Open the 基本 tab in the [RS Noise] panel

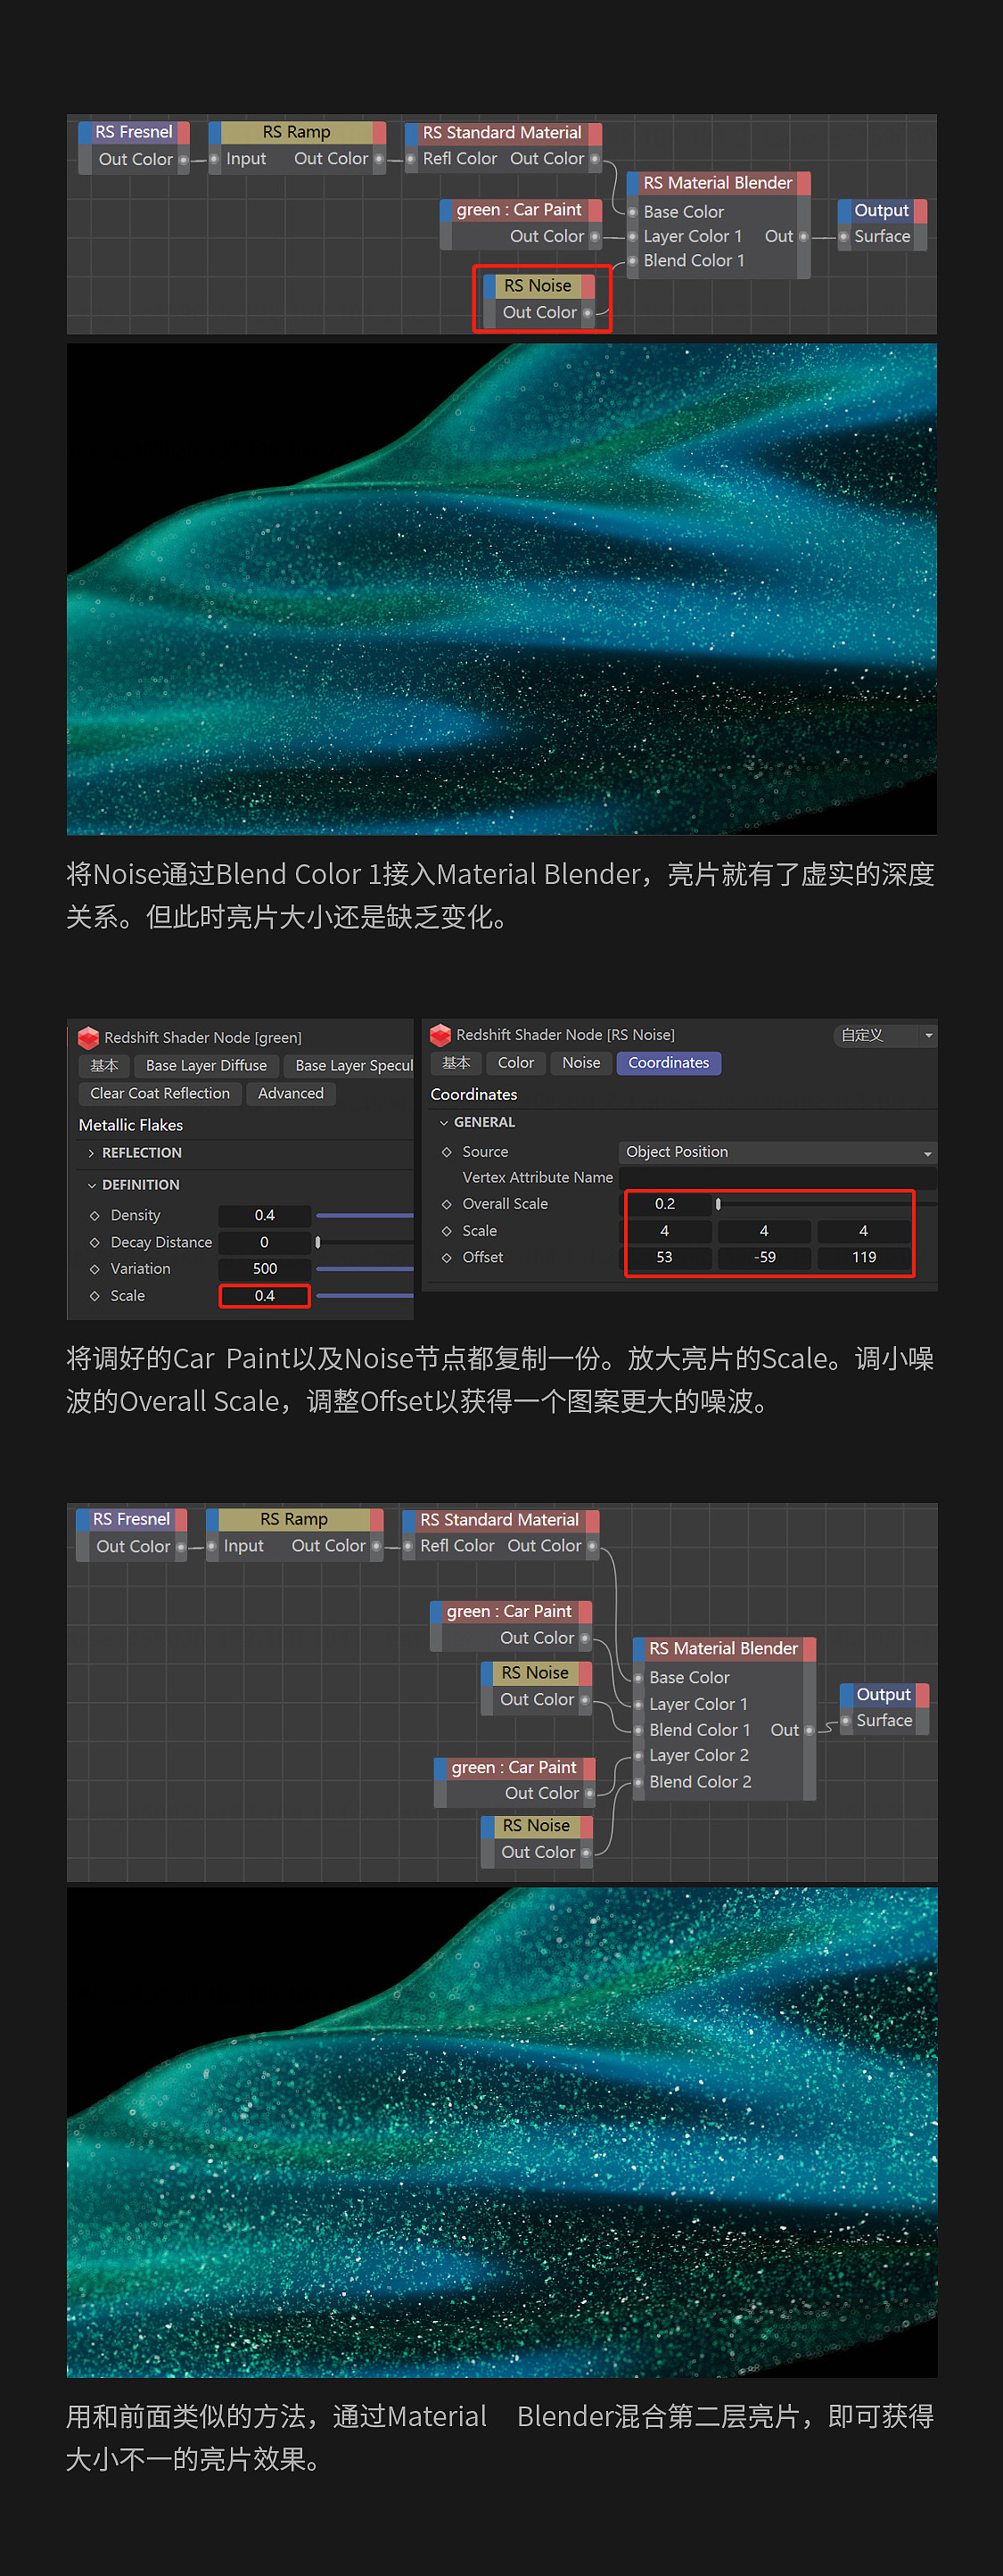click(x=456, y=1063)
